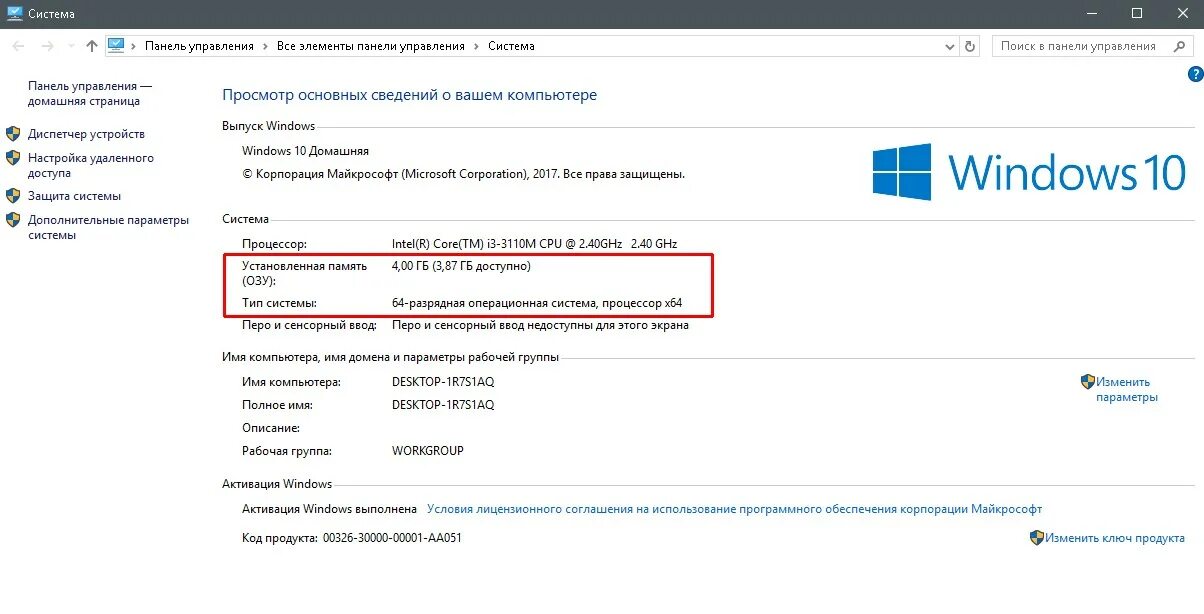
Task: Open recent locations dropdown arrow
Action: pyautogui.click(x=71, y=46)
